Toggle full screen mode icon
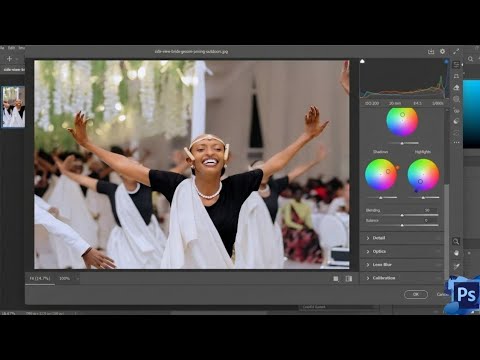The height and width of the screenshot is (360, 480). [x=456, y=51]
